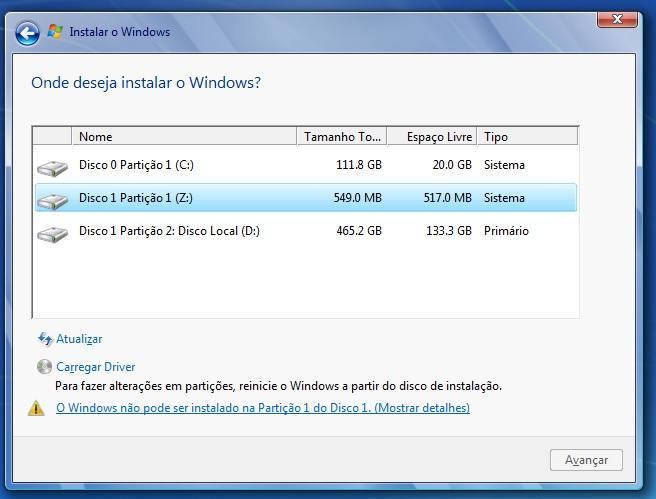Click the Primário type cell

tap(506, 230)
